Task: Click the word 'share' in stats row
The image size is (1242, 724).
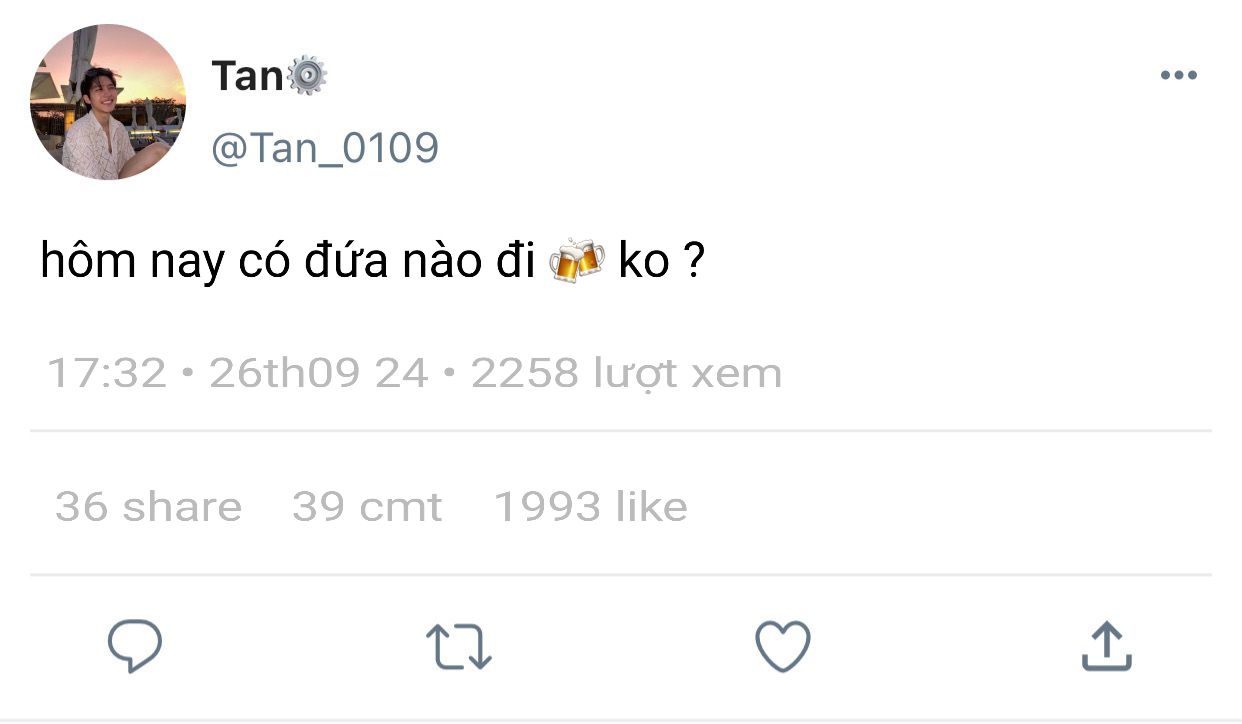Action: tap(182, 507)
